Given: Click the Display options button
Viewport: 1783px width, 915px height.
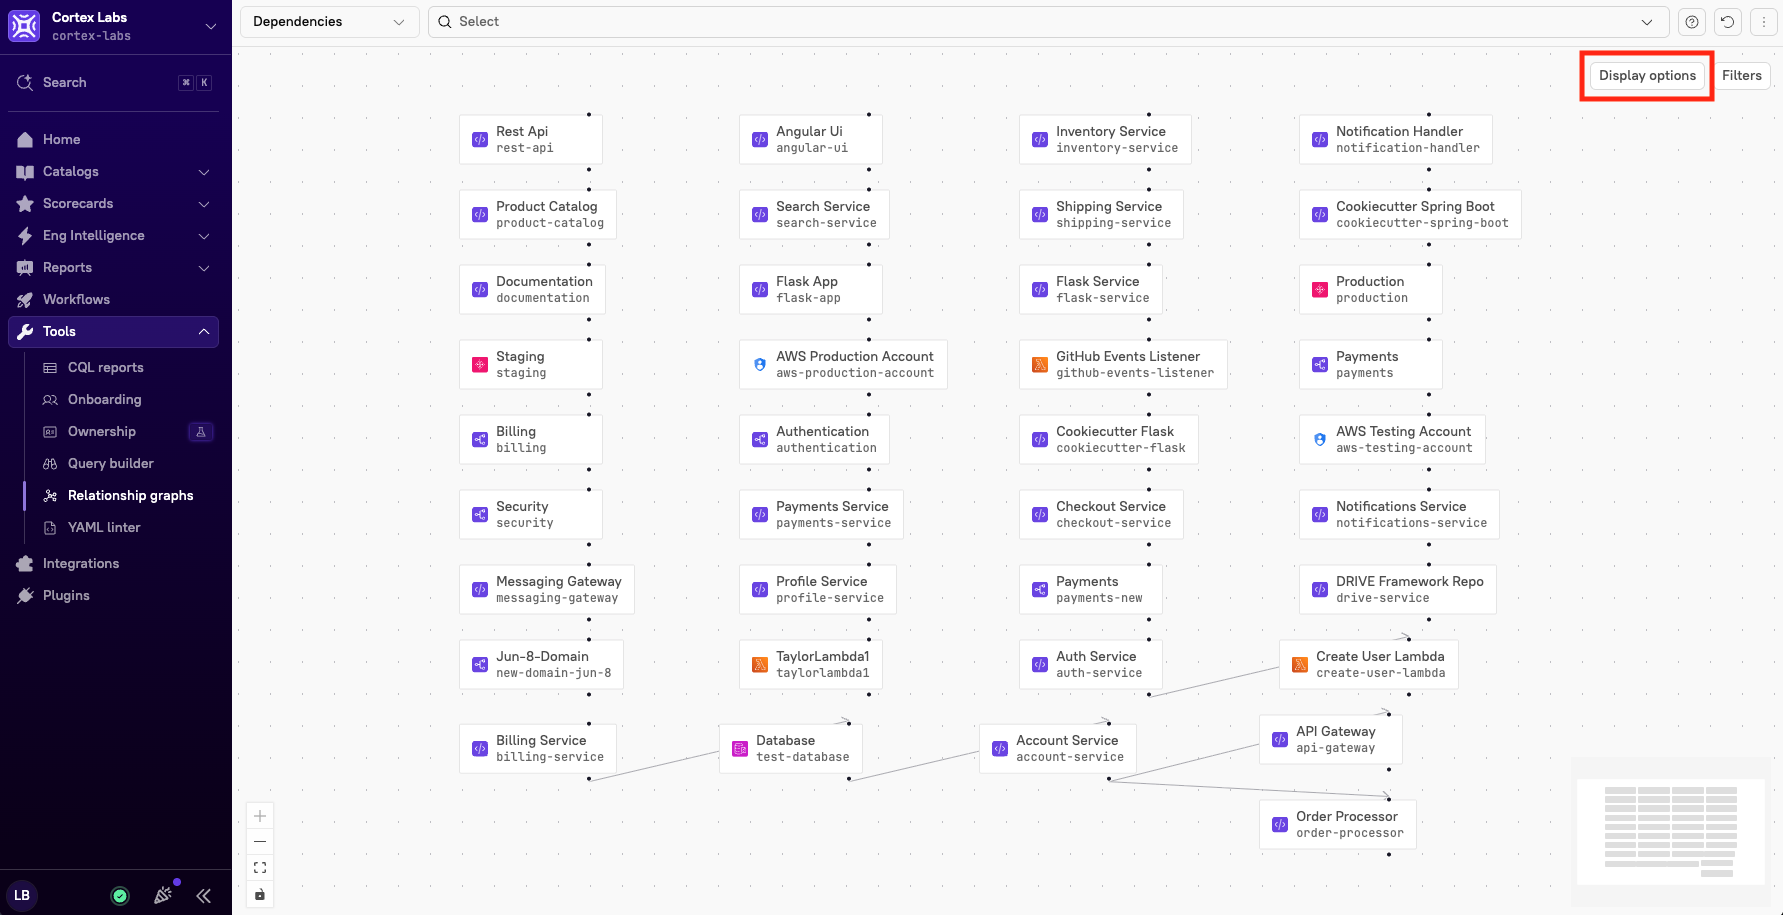Looking at the screenshot, I should pos(1647,76).
